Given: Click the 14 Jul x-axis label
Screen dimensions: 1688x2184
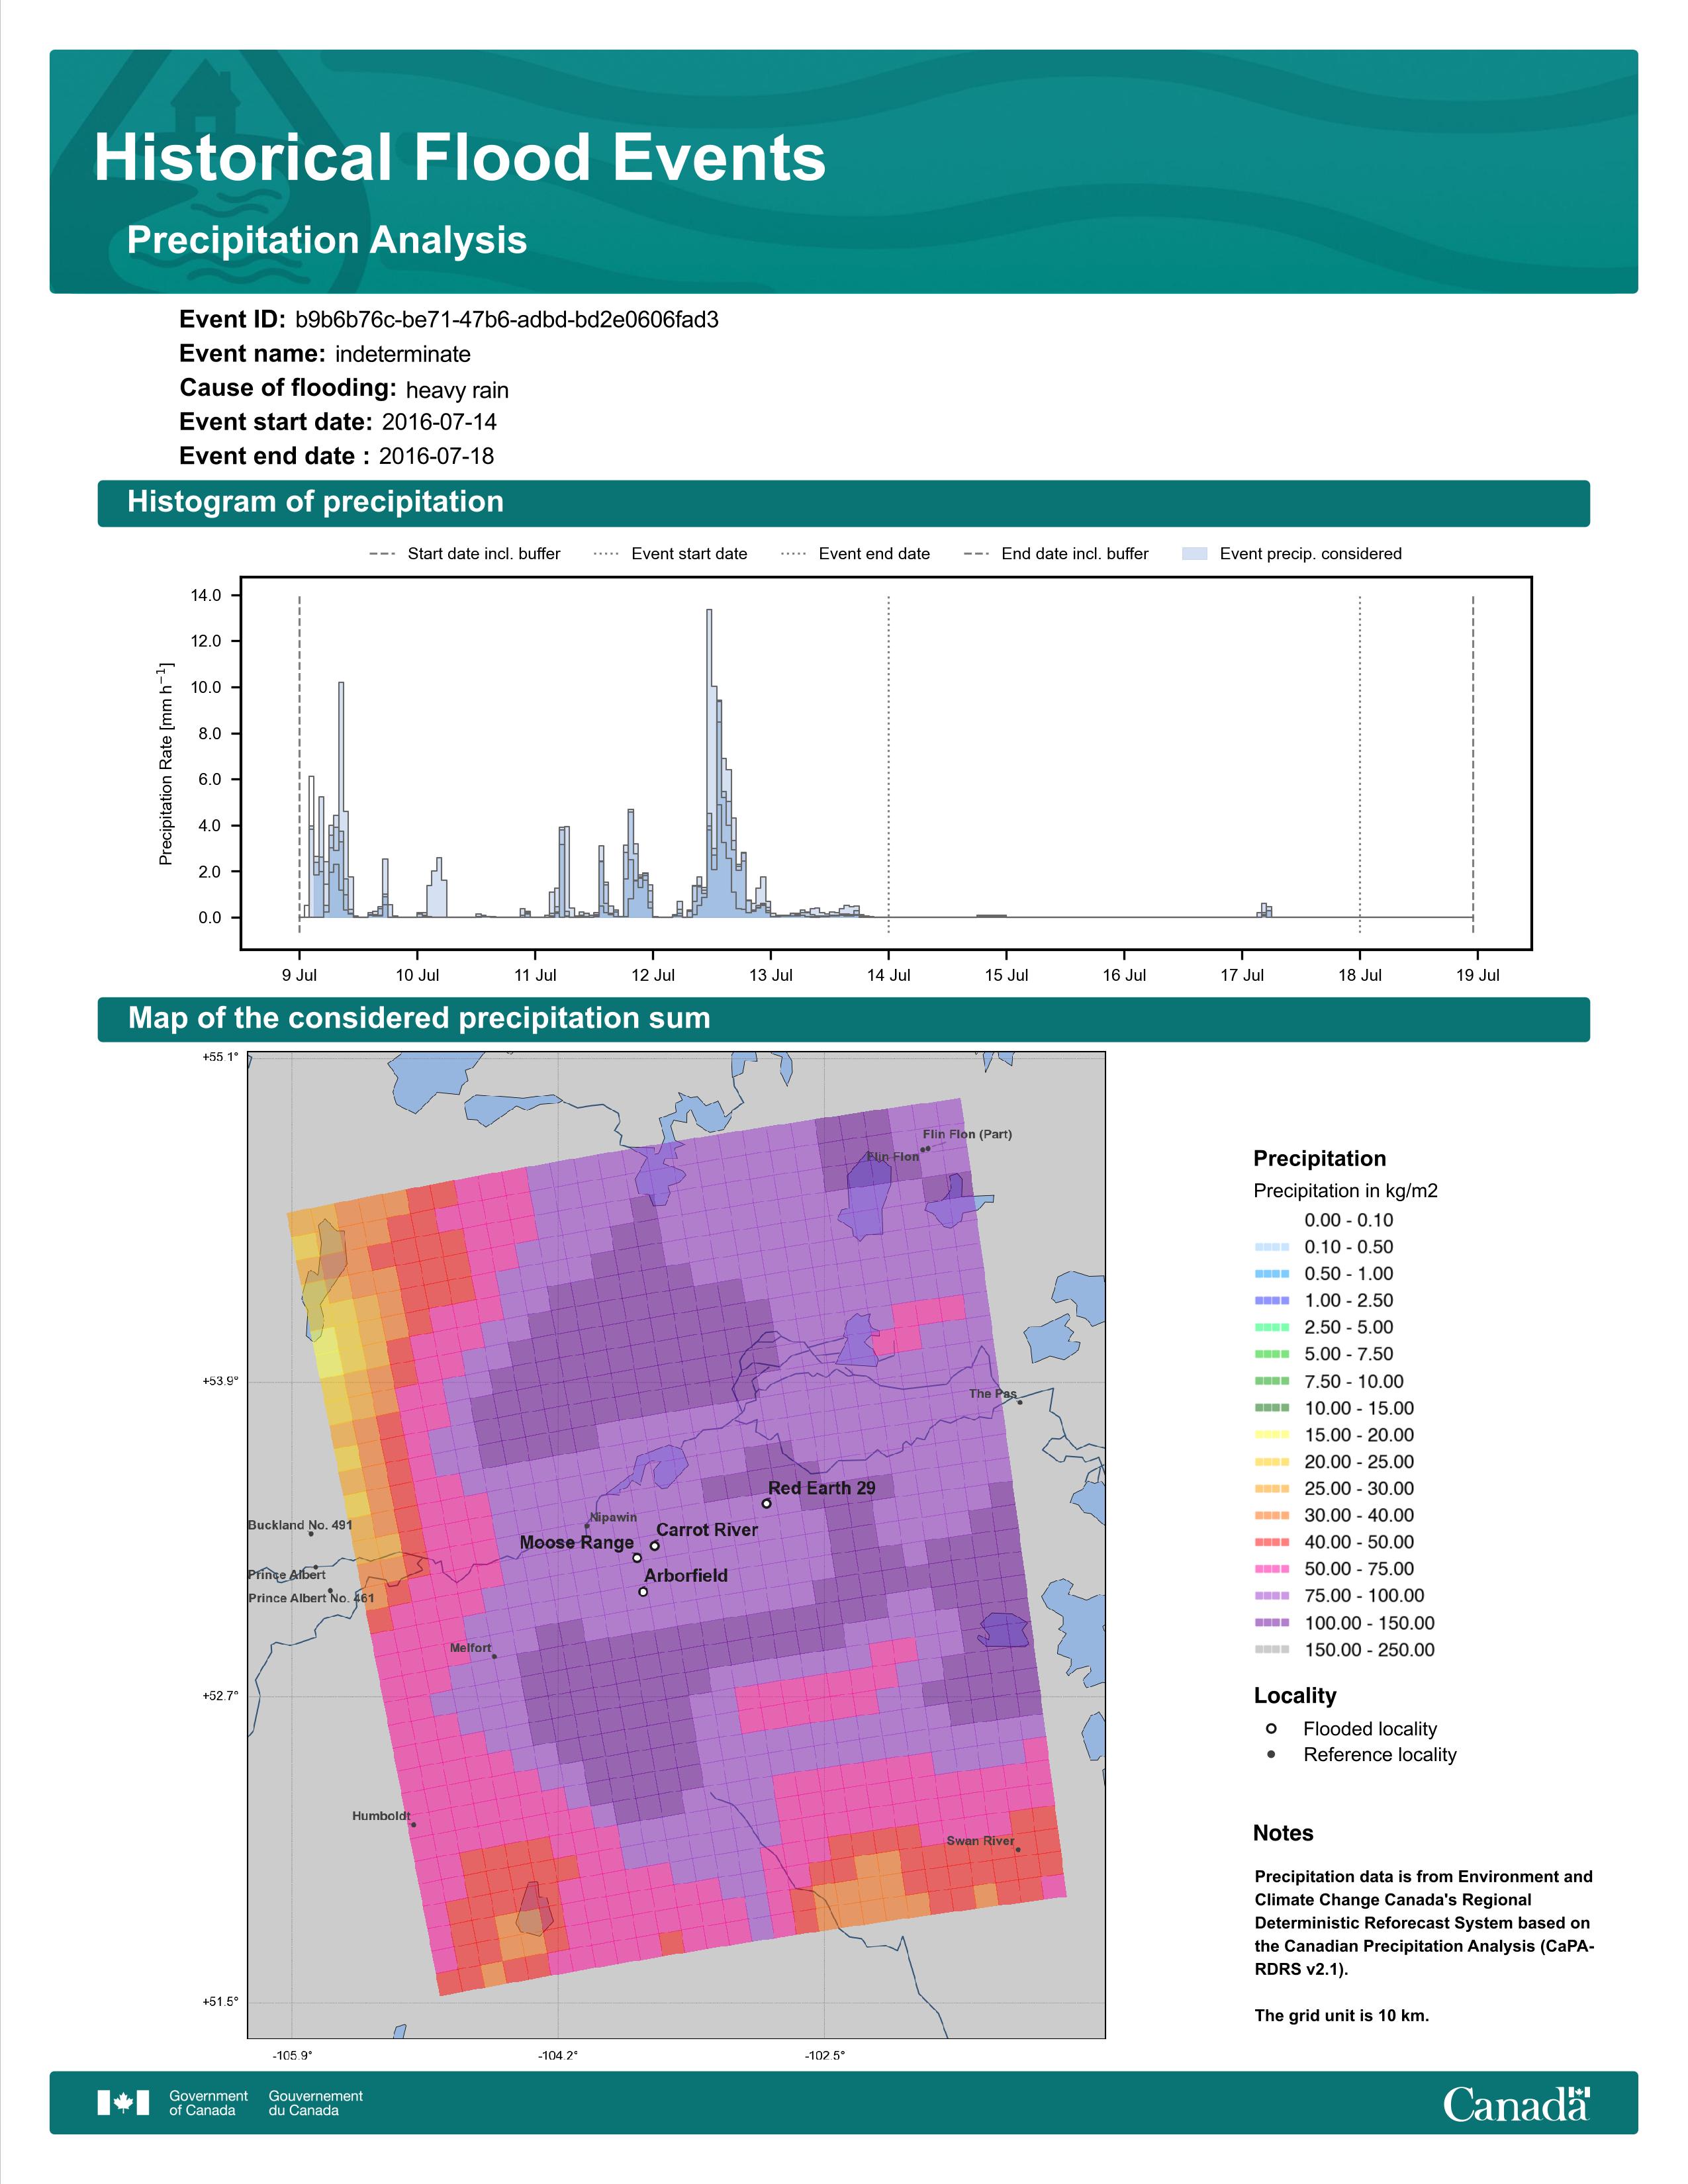Looking at the screenshot, I should 888,975.
